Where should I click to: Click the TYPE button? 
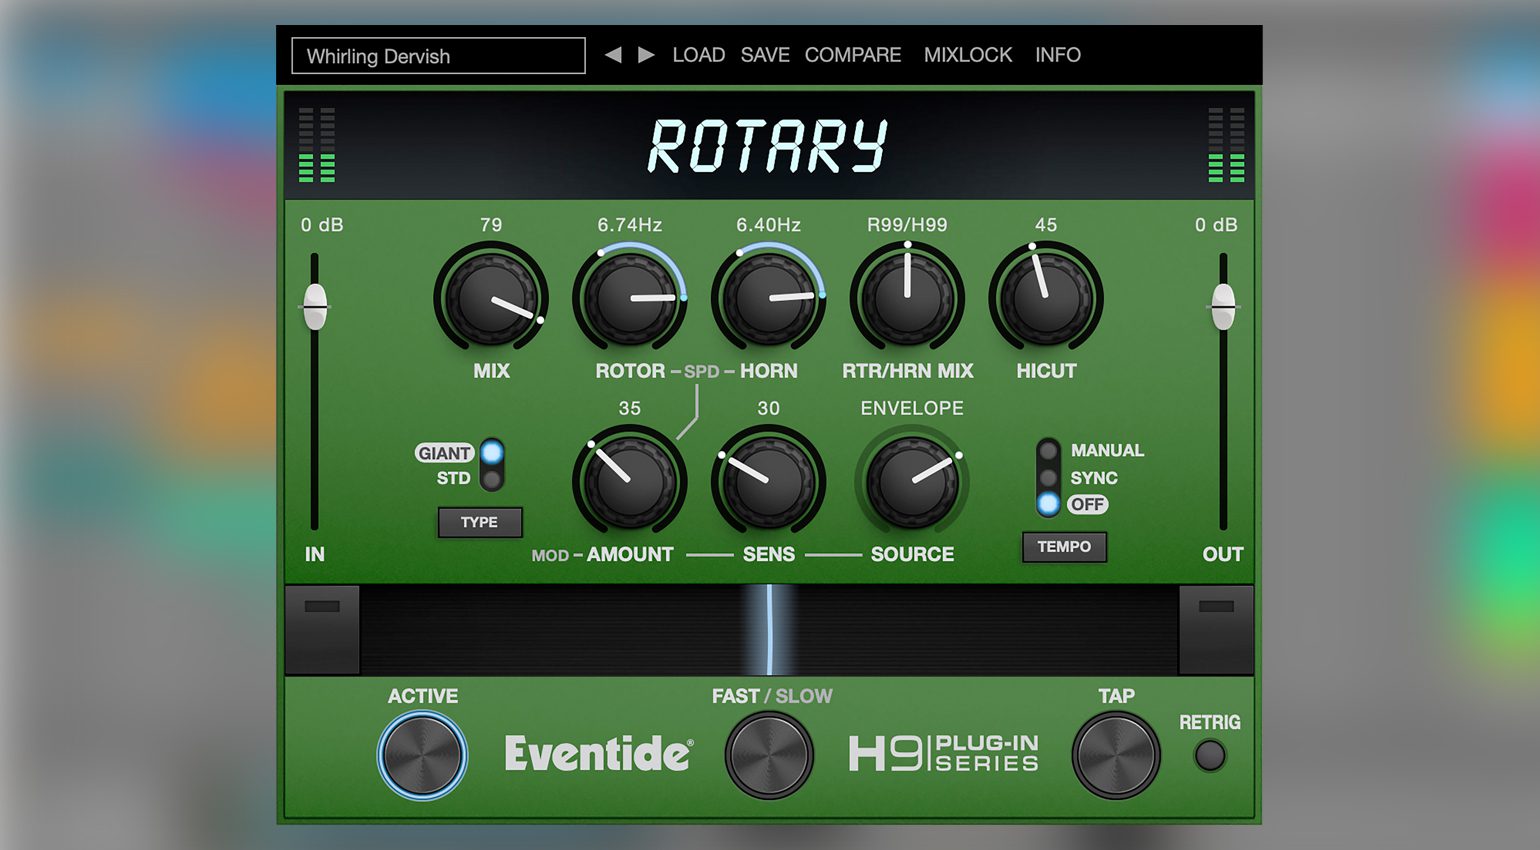[480, 522]
